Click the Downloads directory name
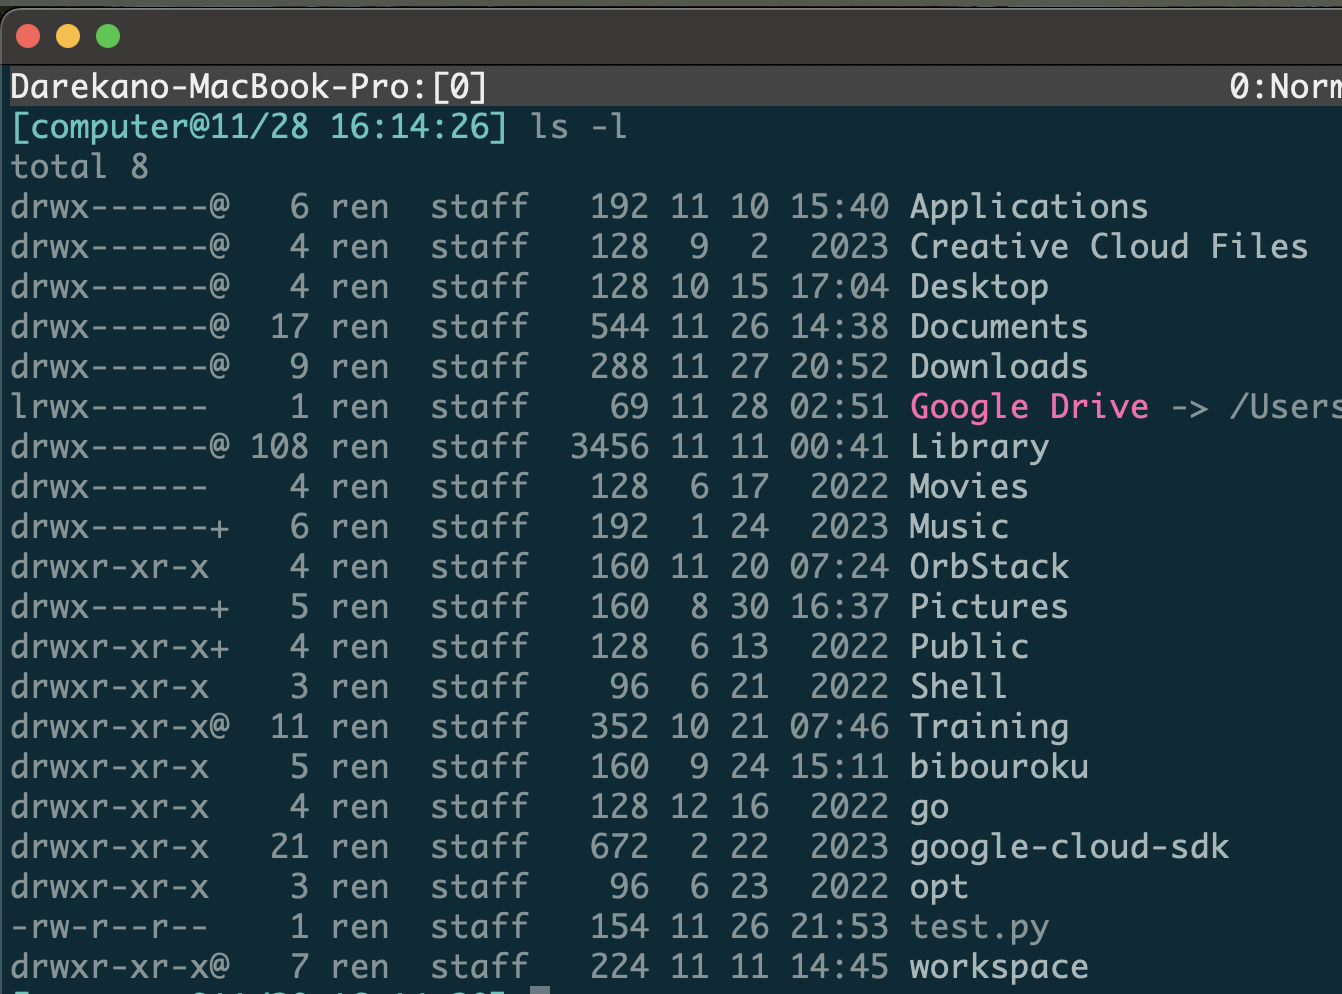 pyautogui.click(x=997, y=366)
